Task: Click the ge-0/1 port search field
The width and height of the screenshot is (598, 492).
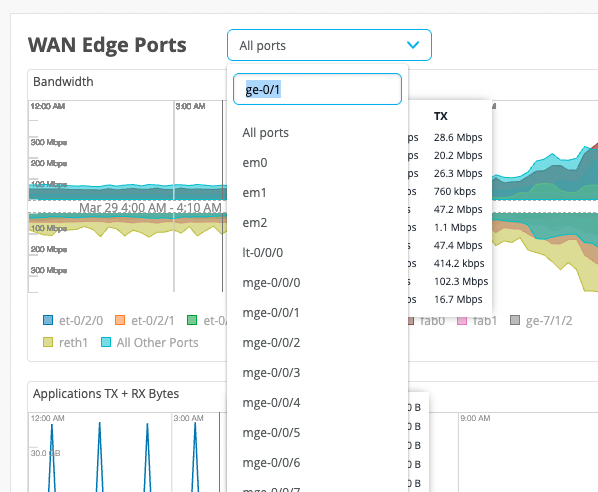Action: click(x=317, y=89)
